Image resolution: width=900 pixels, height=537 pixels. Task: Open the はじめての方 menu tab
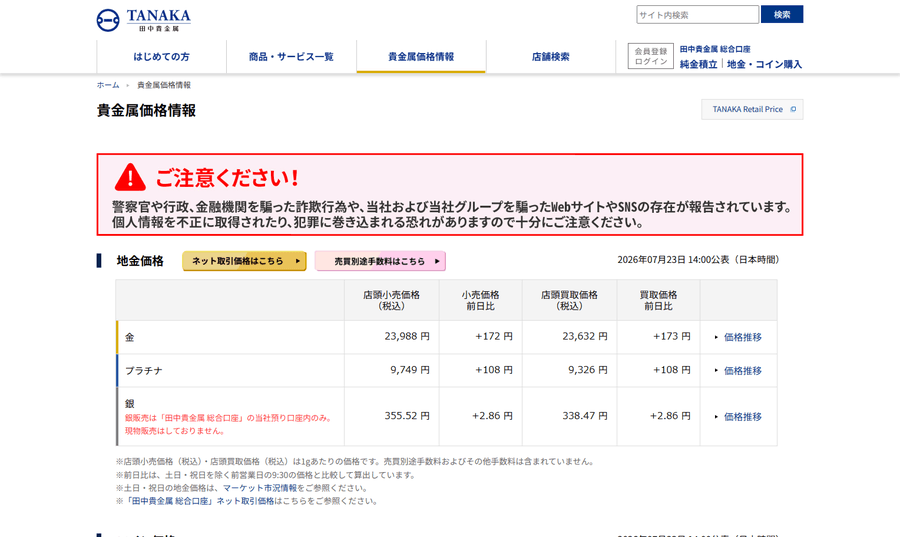(x=161, y=57)
